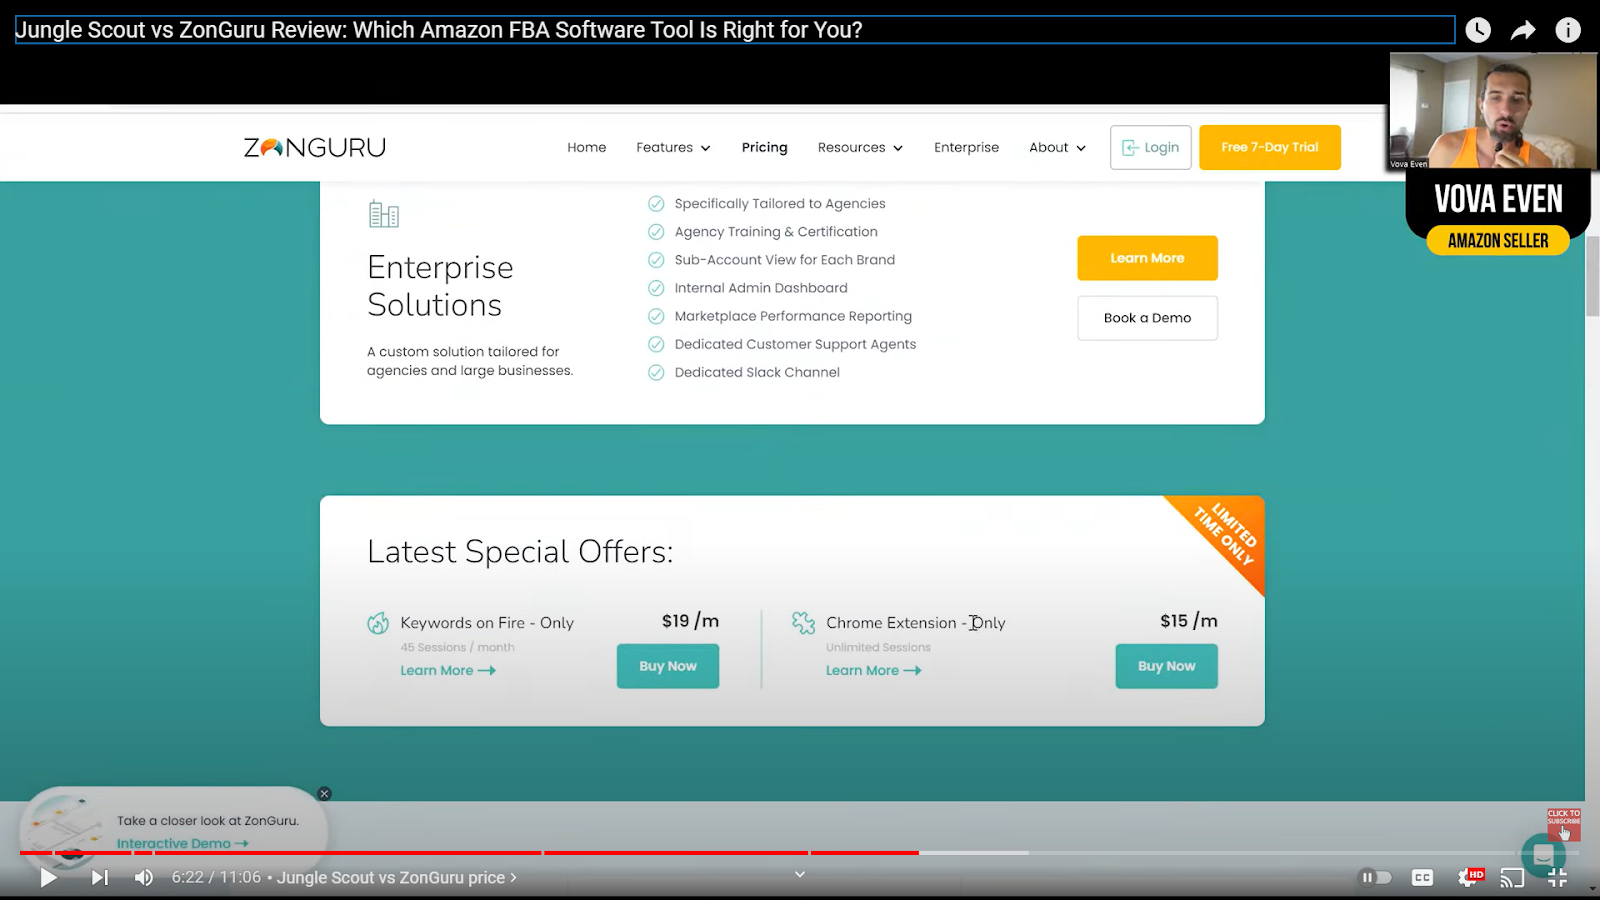Click the Enterprise Solutions heading
1600x900 pixels.
click(x=440, y=286)
